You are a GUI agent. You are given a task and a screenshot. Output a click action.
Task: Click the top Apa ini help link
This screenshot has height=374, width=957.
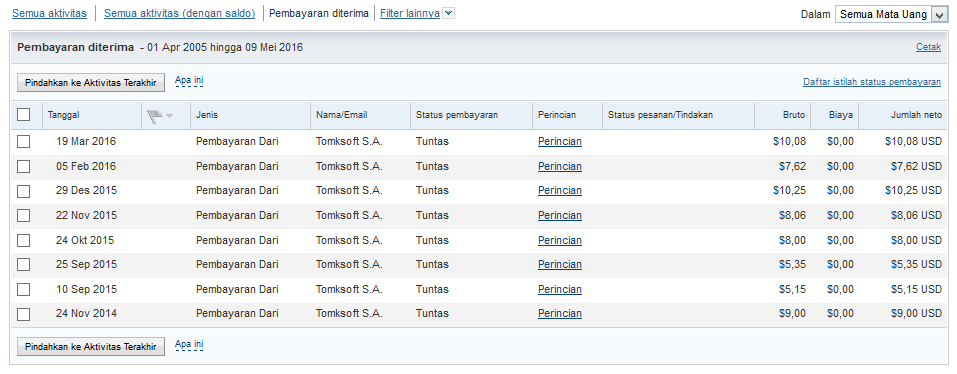[x=189, y=80]
